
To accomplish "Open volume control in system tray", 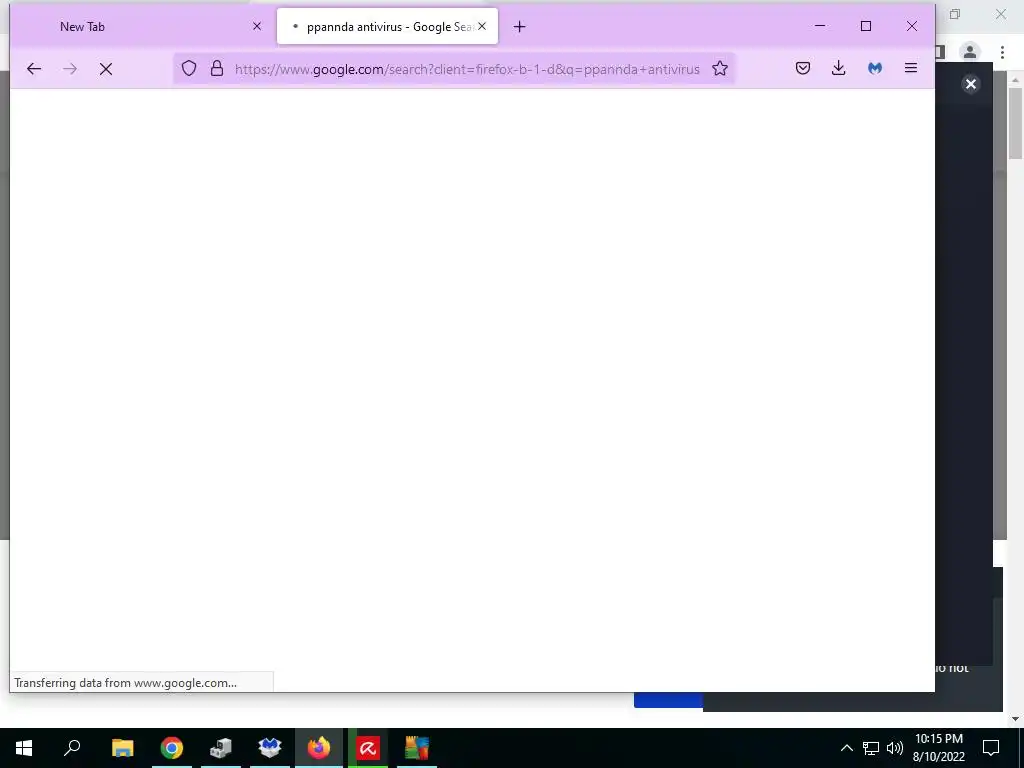I will (x=895, y=748).
